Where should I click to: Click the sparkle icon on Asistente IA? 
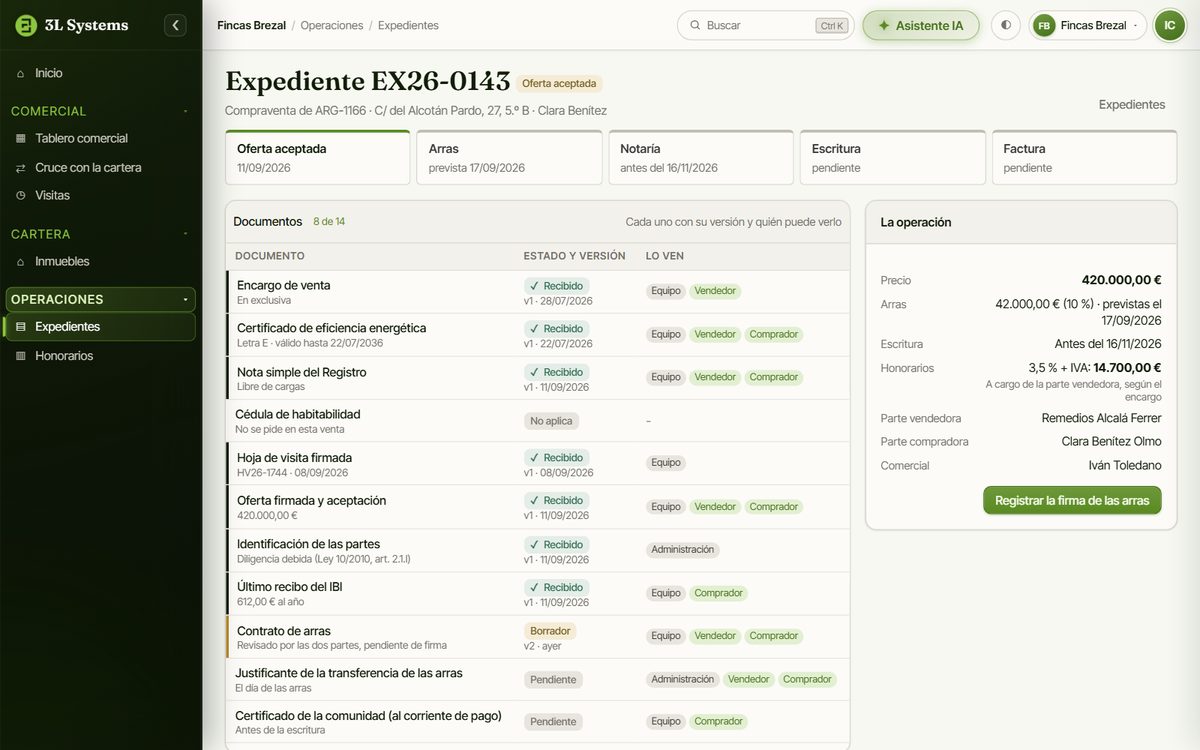(x=883, y=25)
